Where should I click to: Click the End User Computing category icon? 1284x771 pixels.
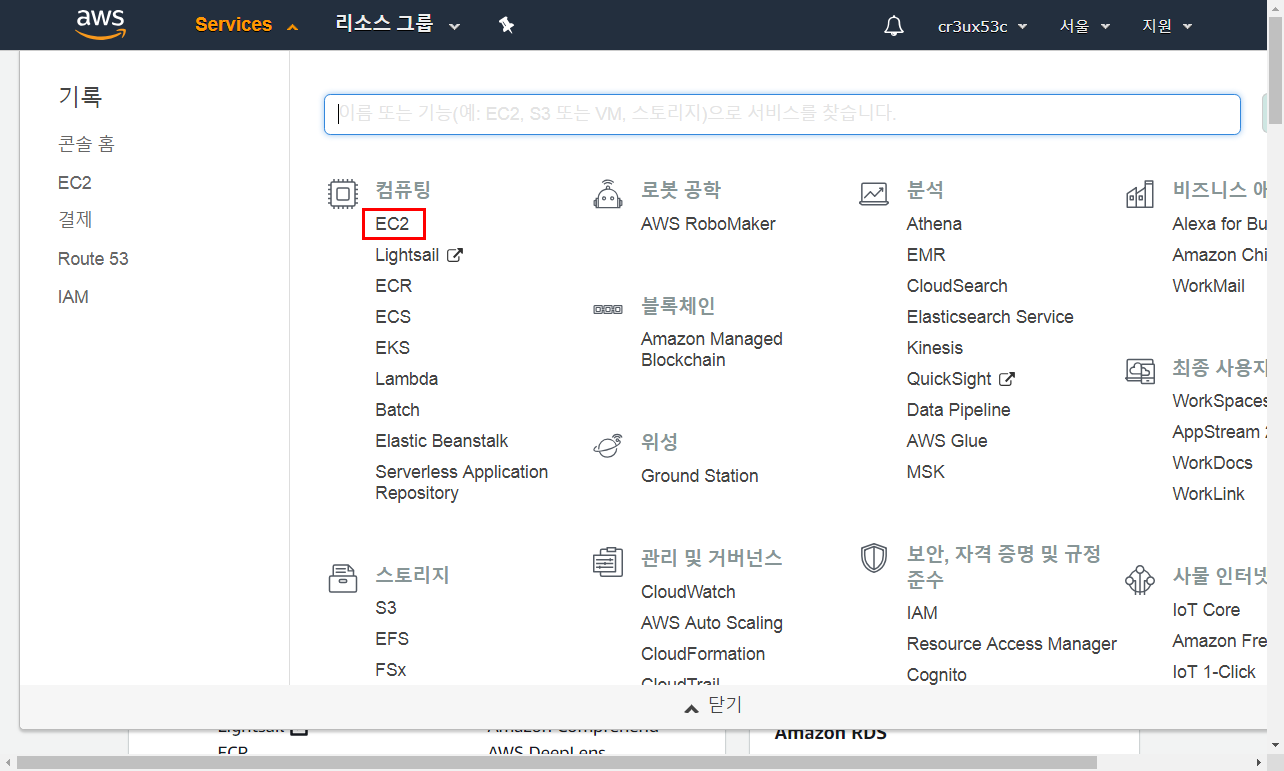pyautogui.click(x=1140, y=370)
